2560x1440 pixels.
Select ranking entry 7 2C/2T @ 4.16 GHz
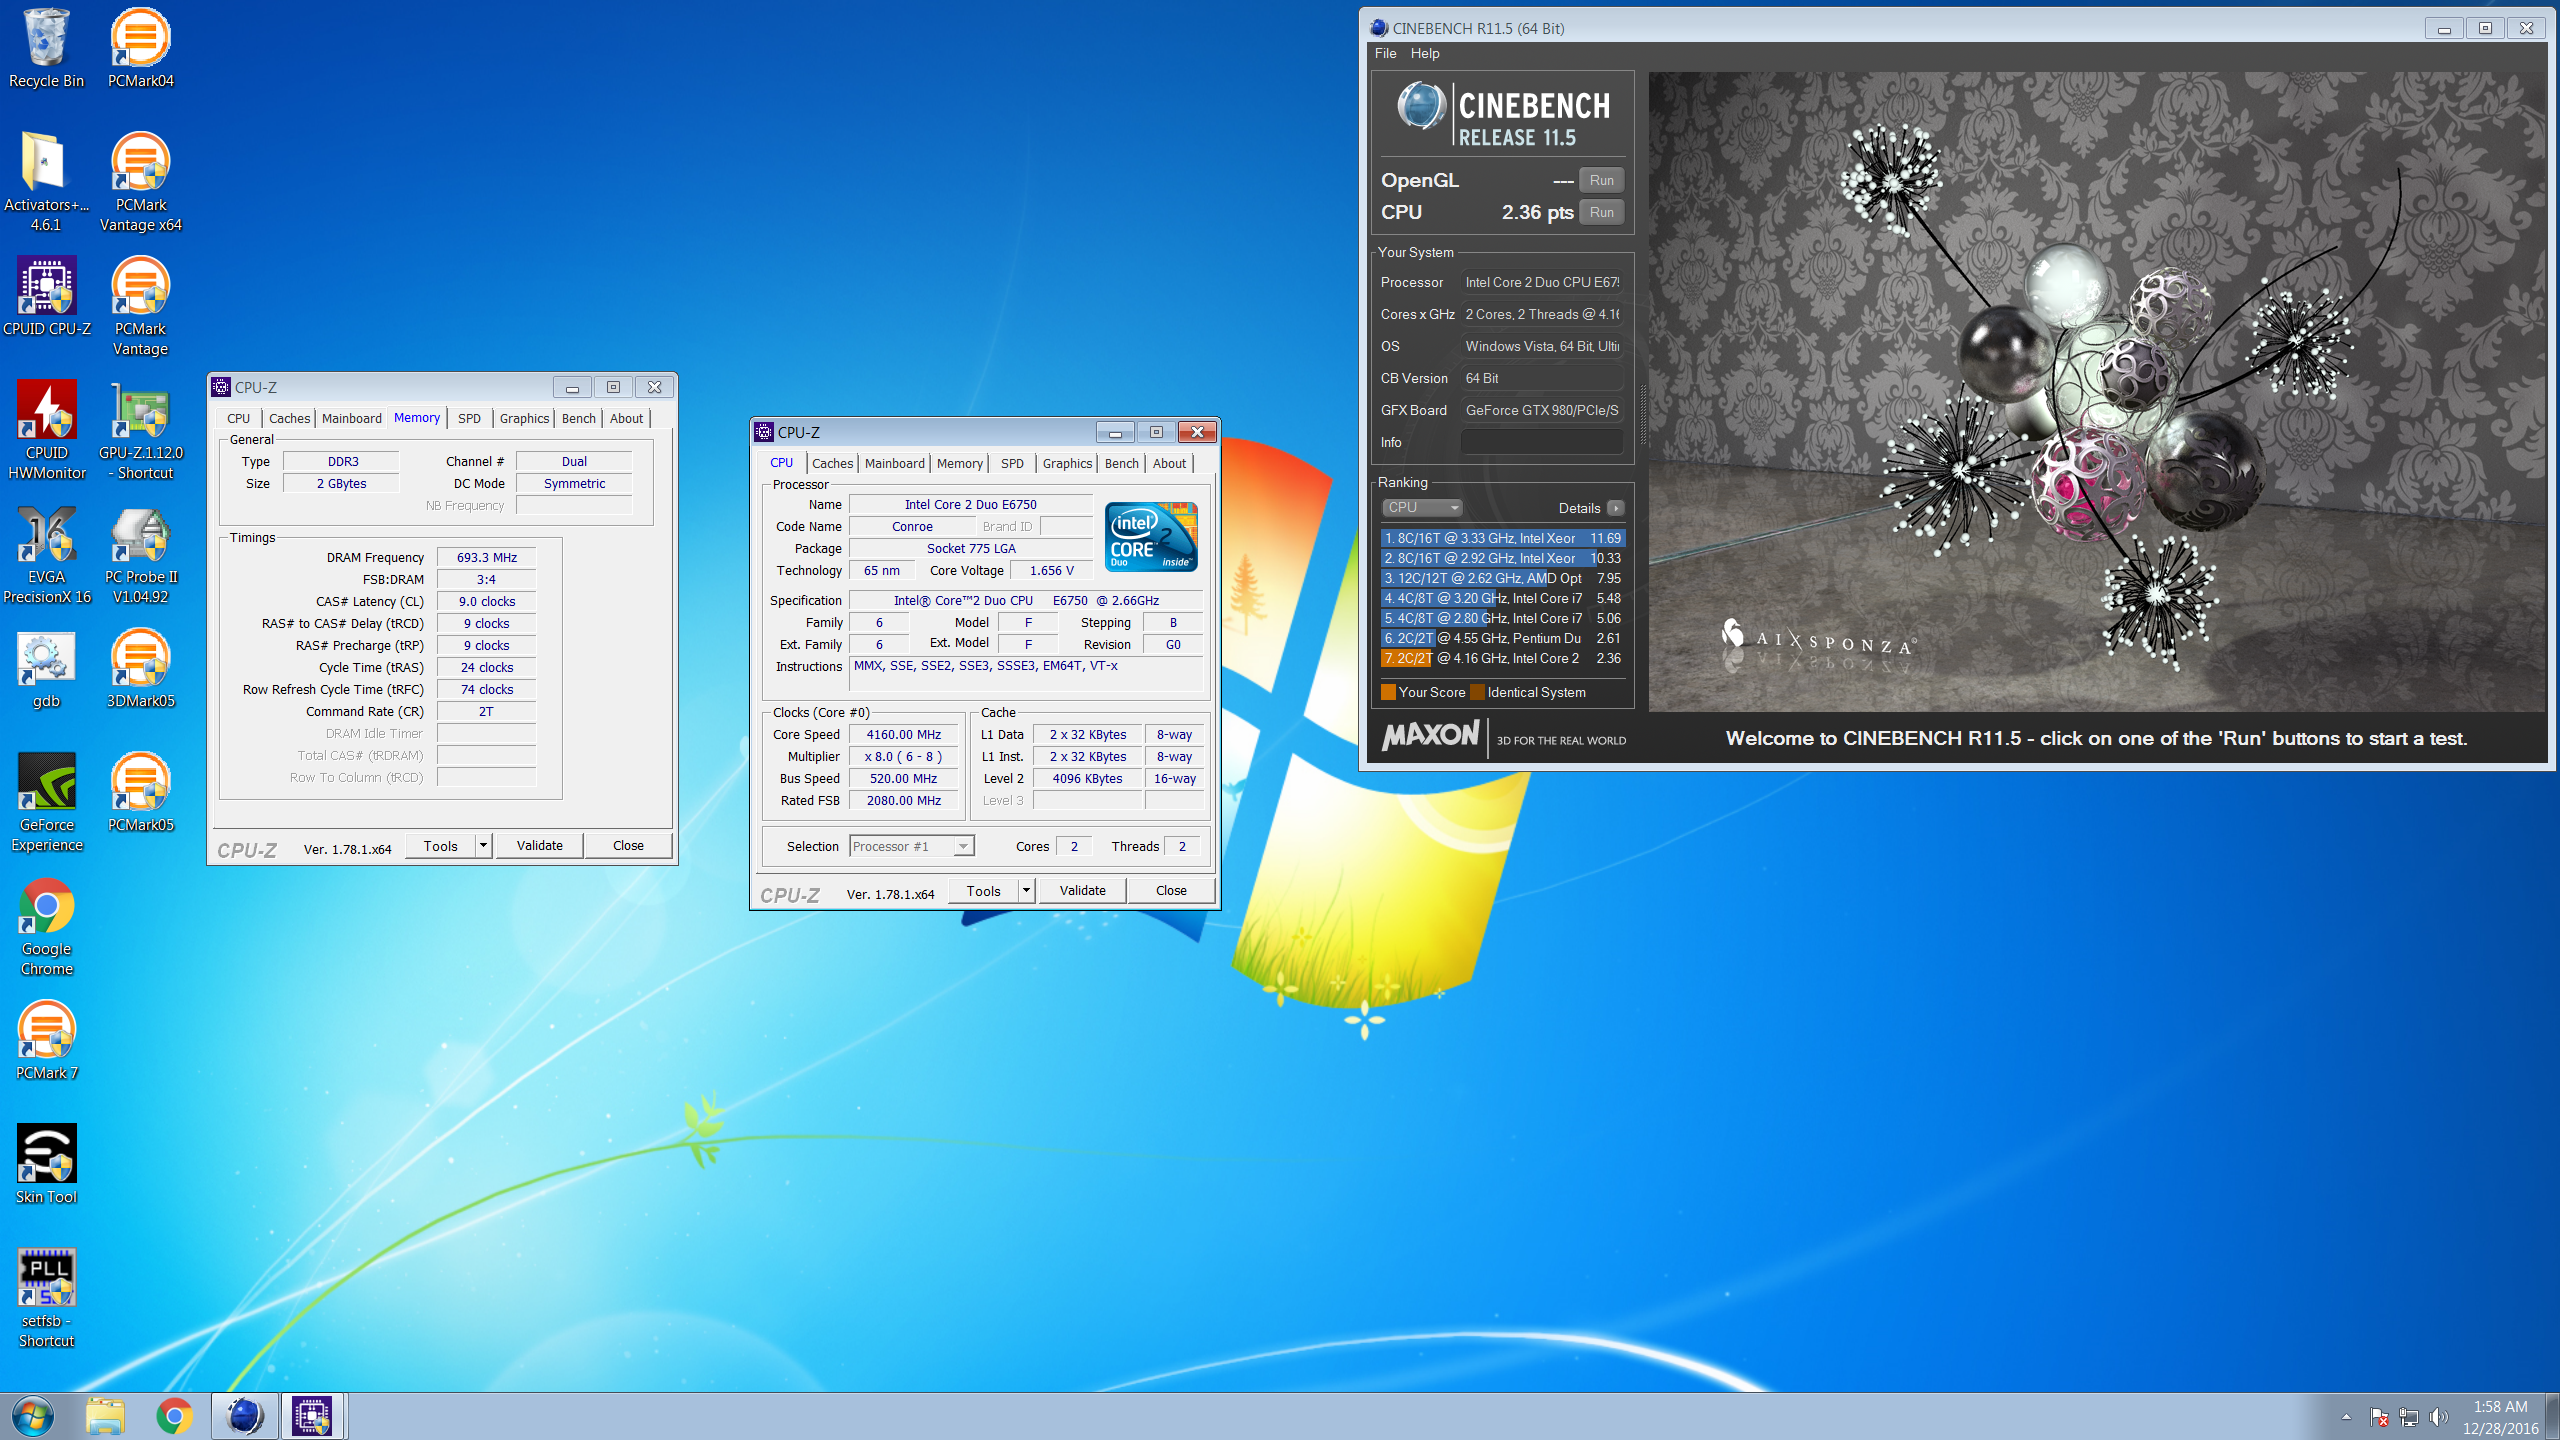point(1502,658)
